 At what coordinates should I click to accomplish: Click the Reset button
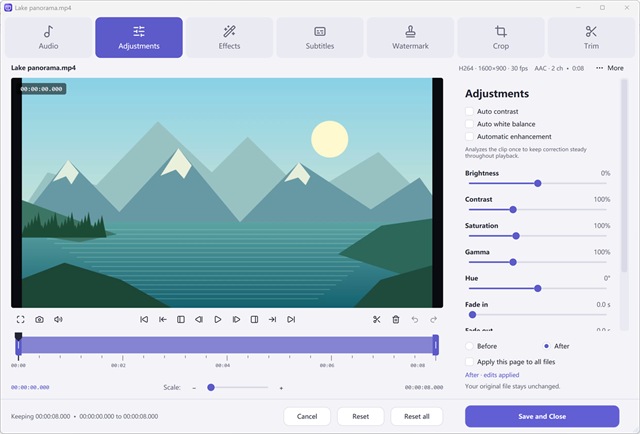point(360,416)
